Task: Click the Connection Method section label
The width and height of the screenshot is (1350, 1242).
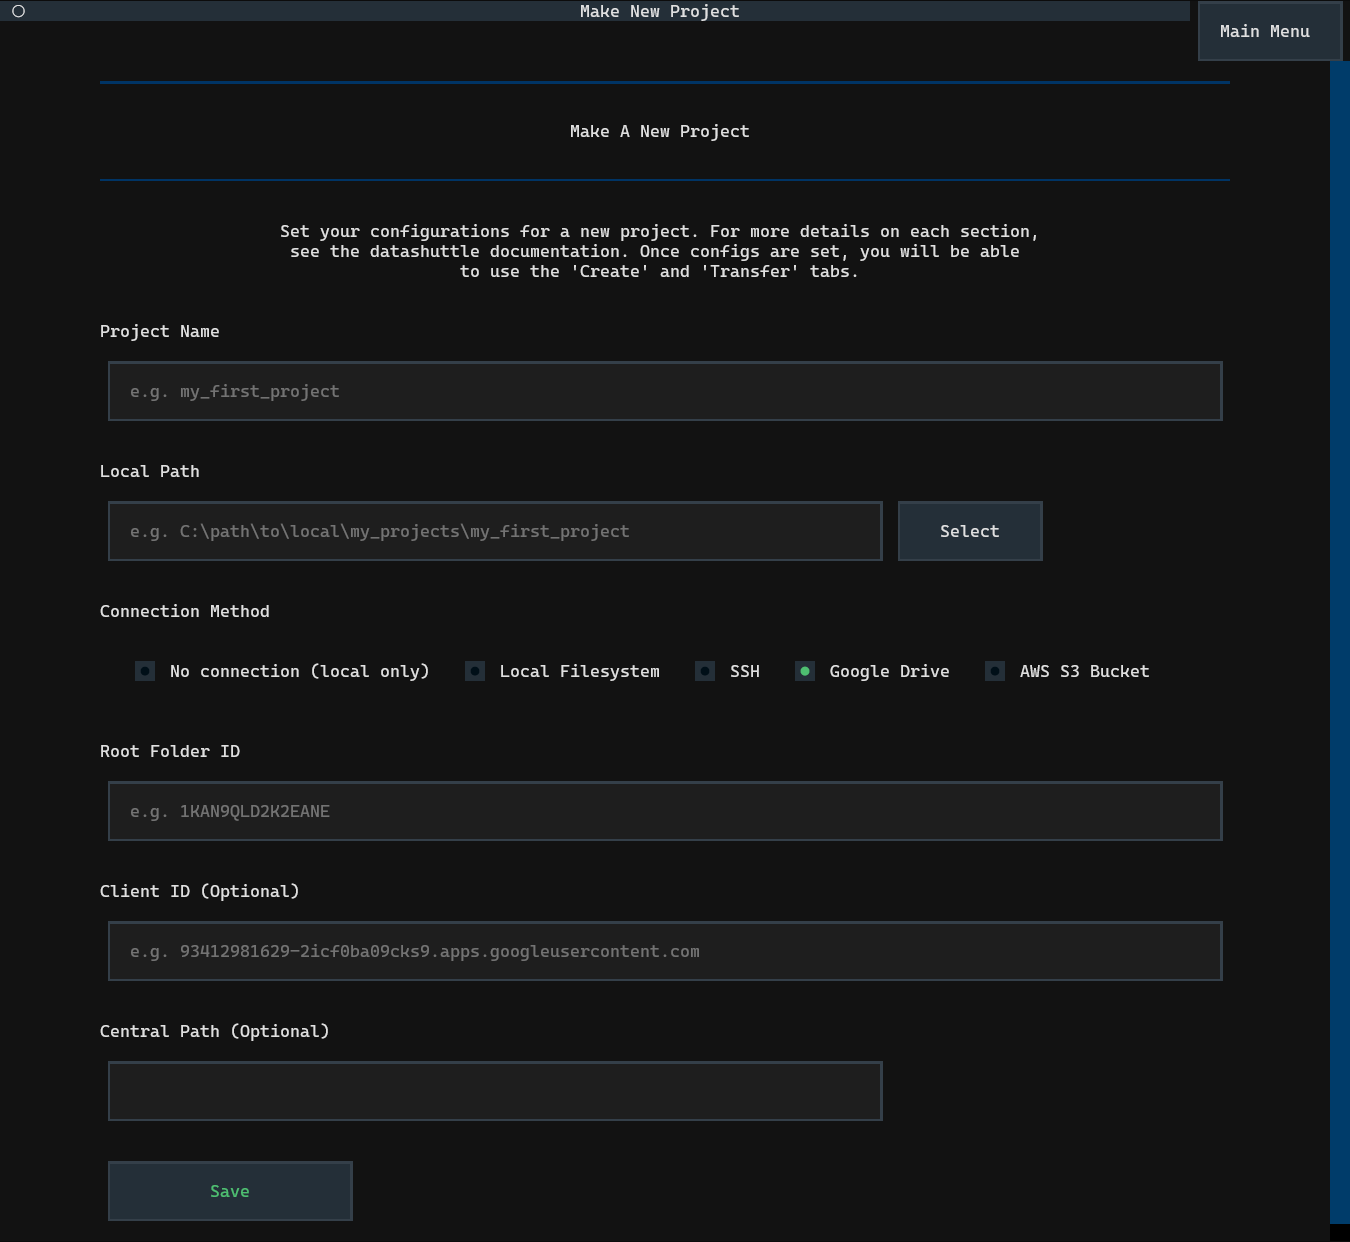Action: click(x=185, y=611)
